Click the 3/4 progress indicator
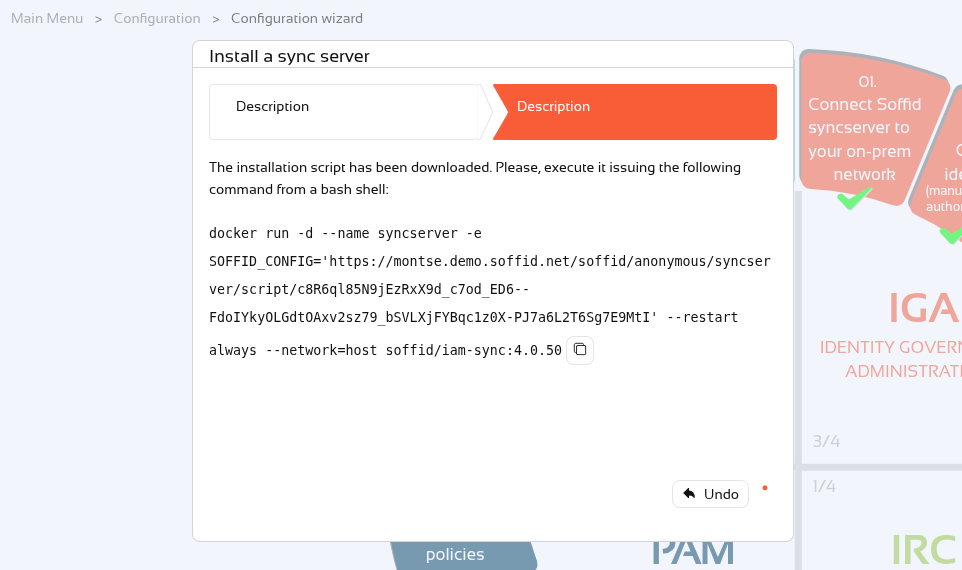 click(x=826, y=441)
